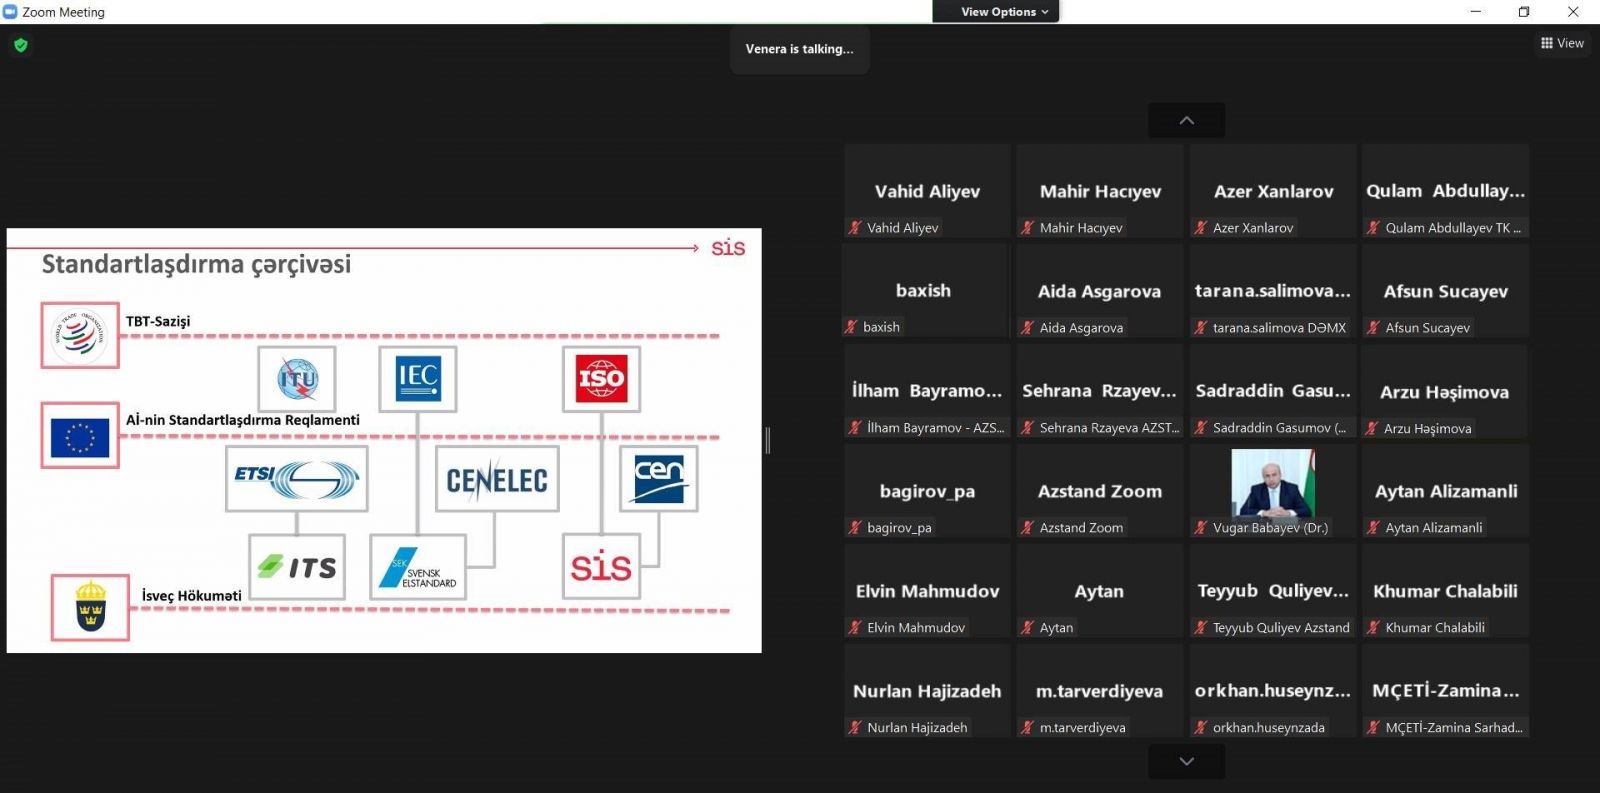Click the slide title "Standartlaşdırma çərçivəsi"
Viewport: 1600px width, 793px height.
196,264
